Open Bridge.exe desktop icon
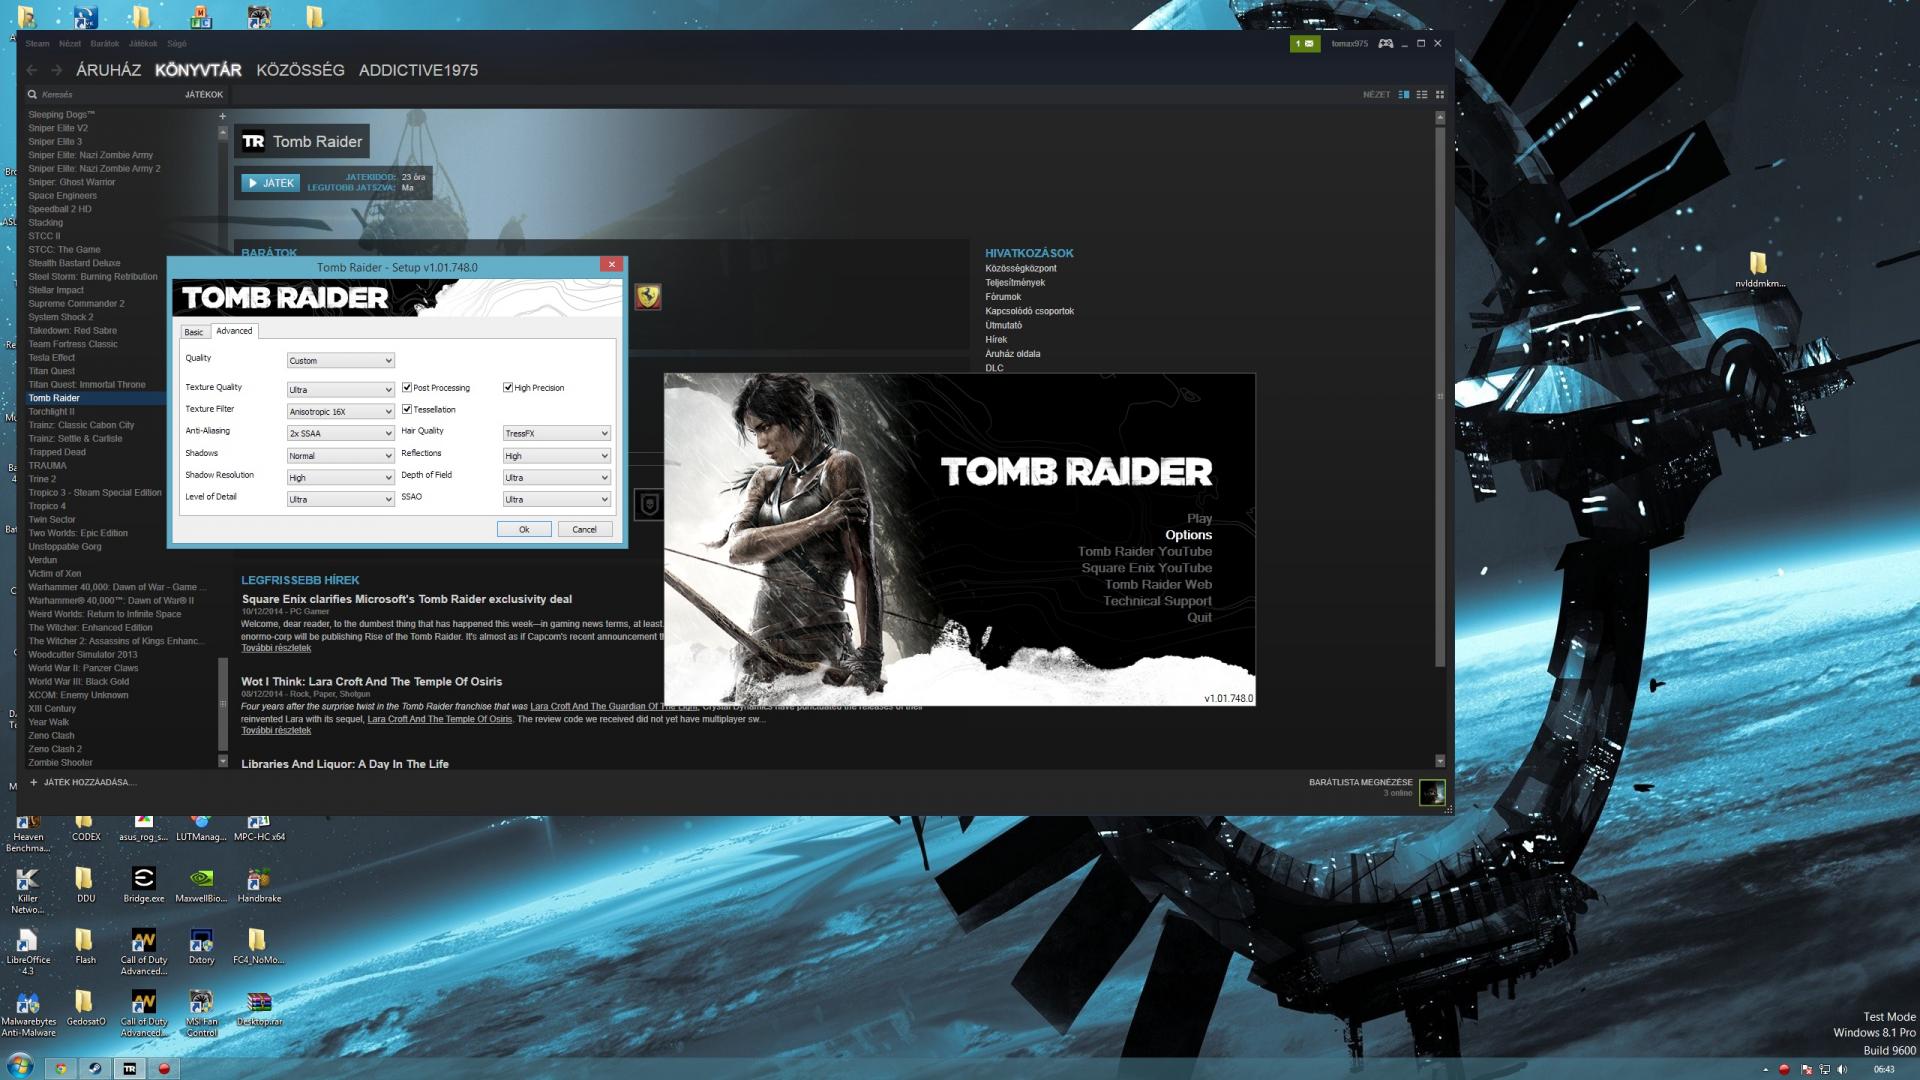Viewport: 1920px width, 1080px height. [144, 884]
